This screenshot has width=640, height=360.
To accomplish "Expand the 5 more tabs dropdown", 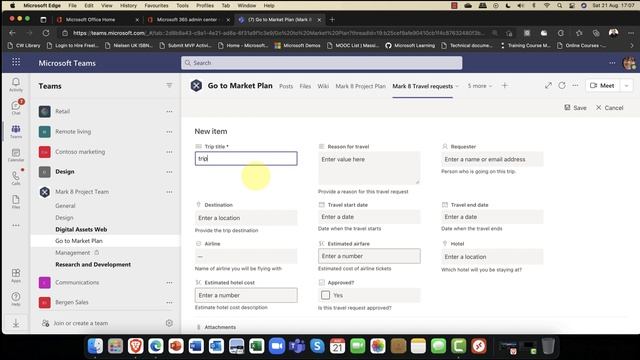I will [480, 86].
